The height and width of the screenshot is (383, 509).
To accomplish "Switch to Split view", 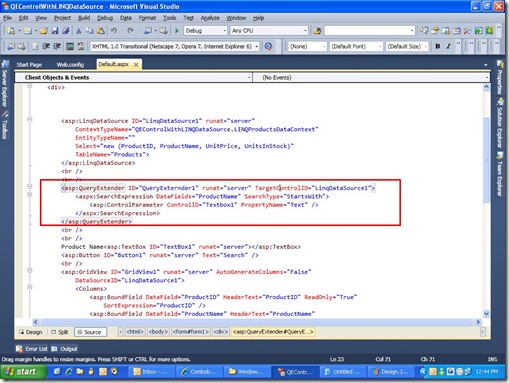I will (60, 332).
